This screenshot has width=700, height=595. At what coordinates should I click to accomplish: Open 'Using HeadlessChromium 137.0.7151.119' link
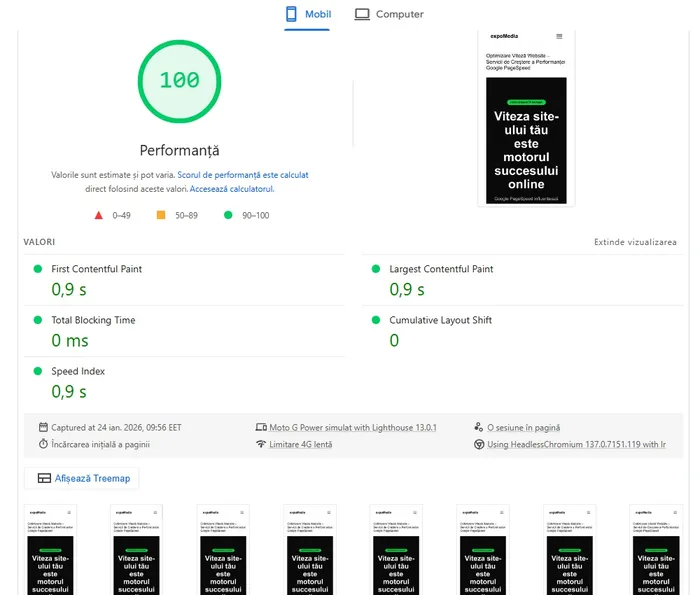[x=576, y=445]
